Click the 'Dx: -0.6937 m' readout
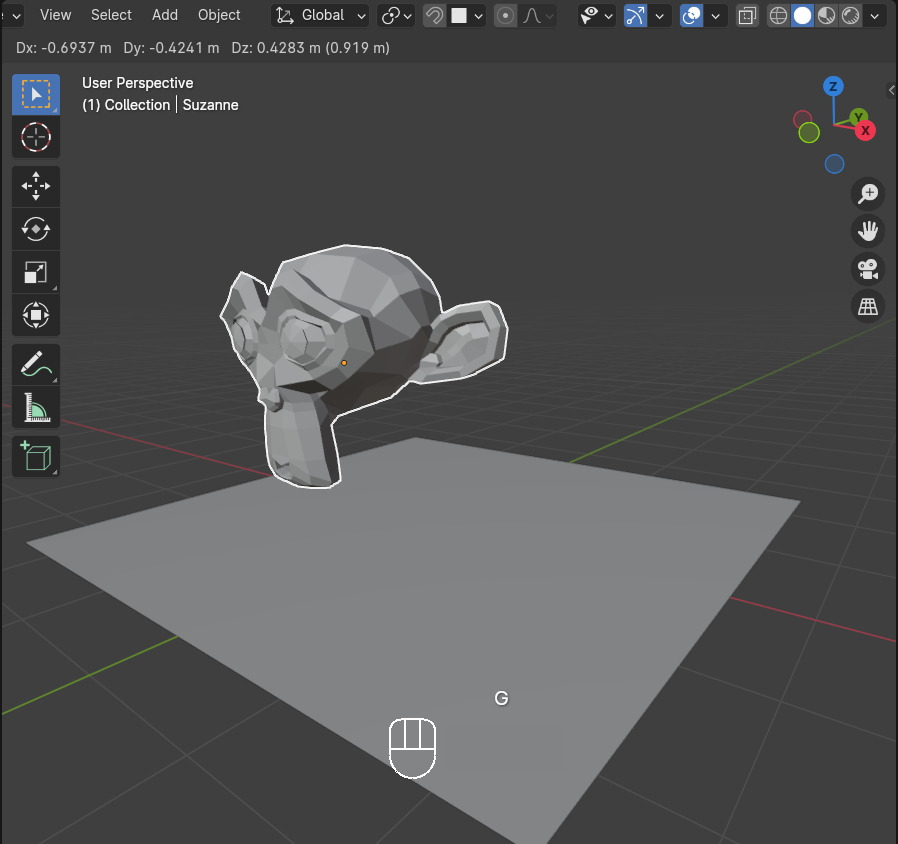 click(x=64, y=48)
